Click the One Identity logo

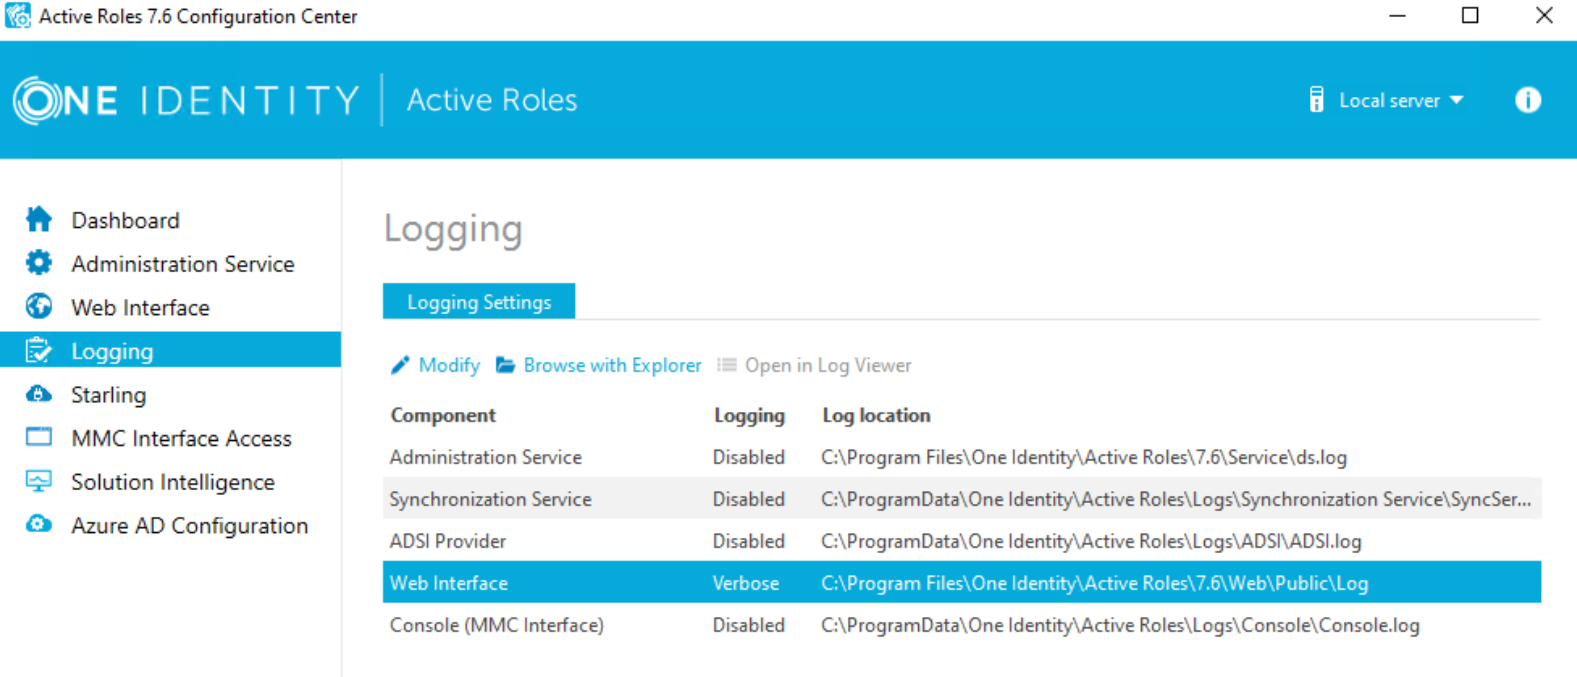tap(186, 100)
